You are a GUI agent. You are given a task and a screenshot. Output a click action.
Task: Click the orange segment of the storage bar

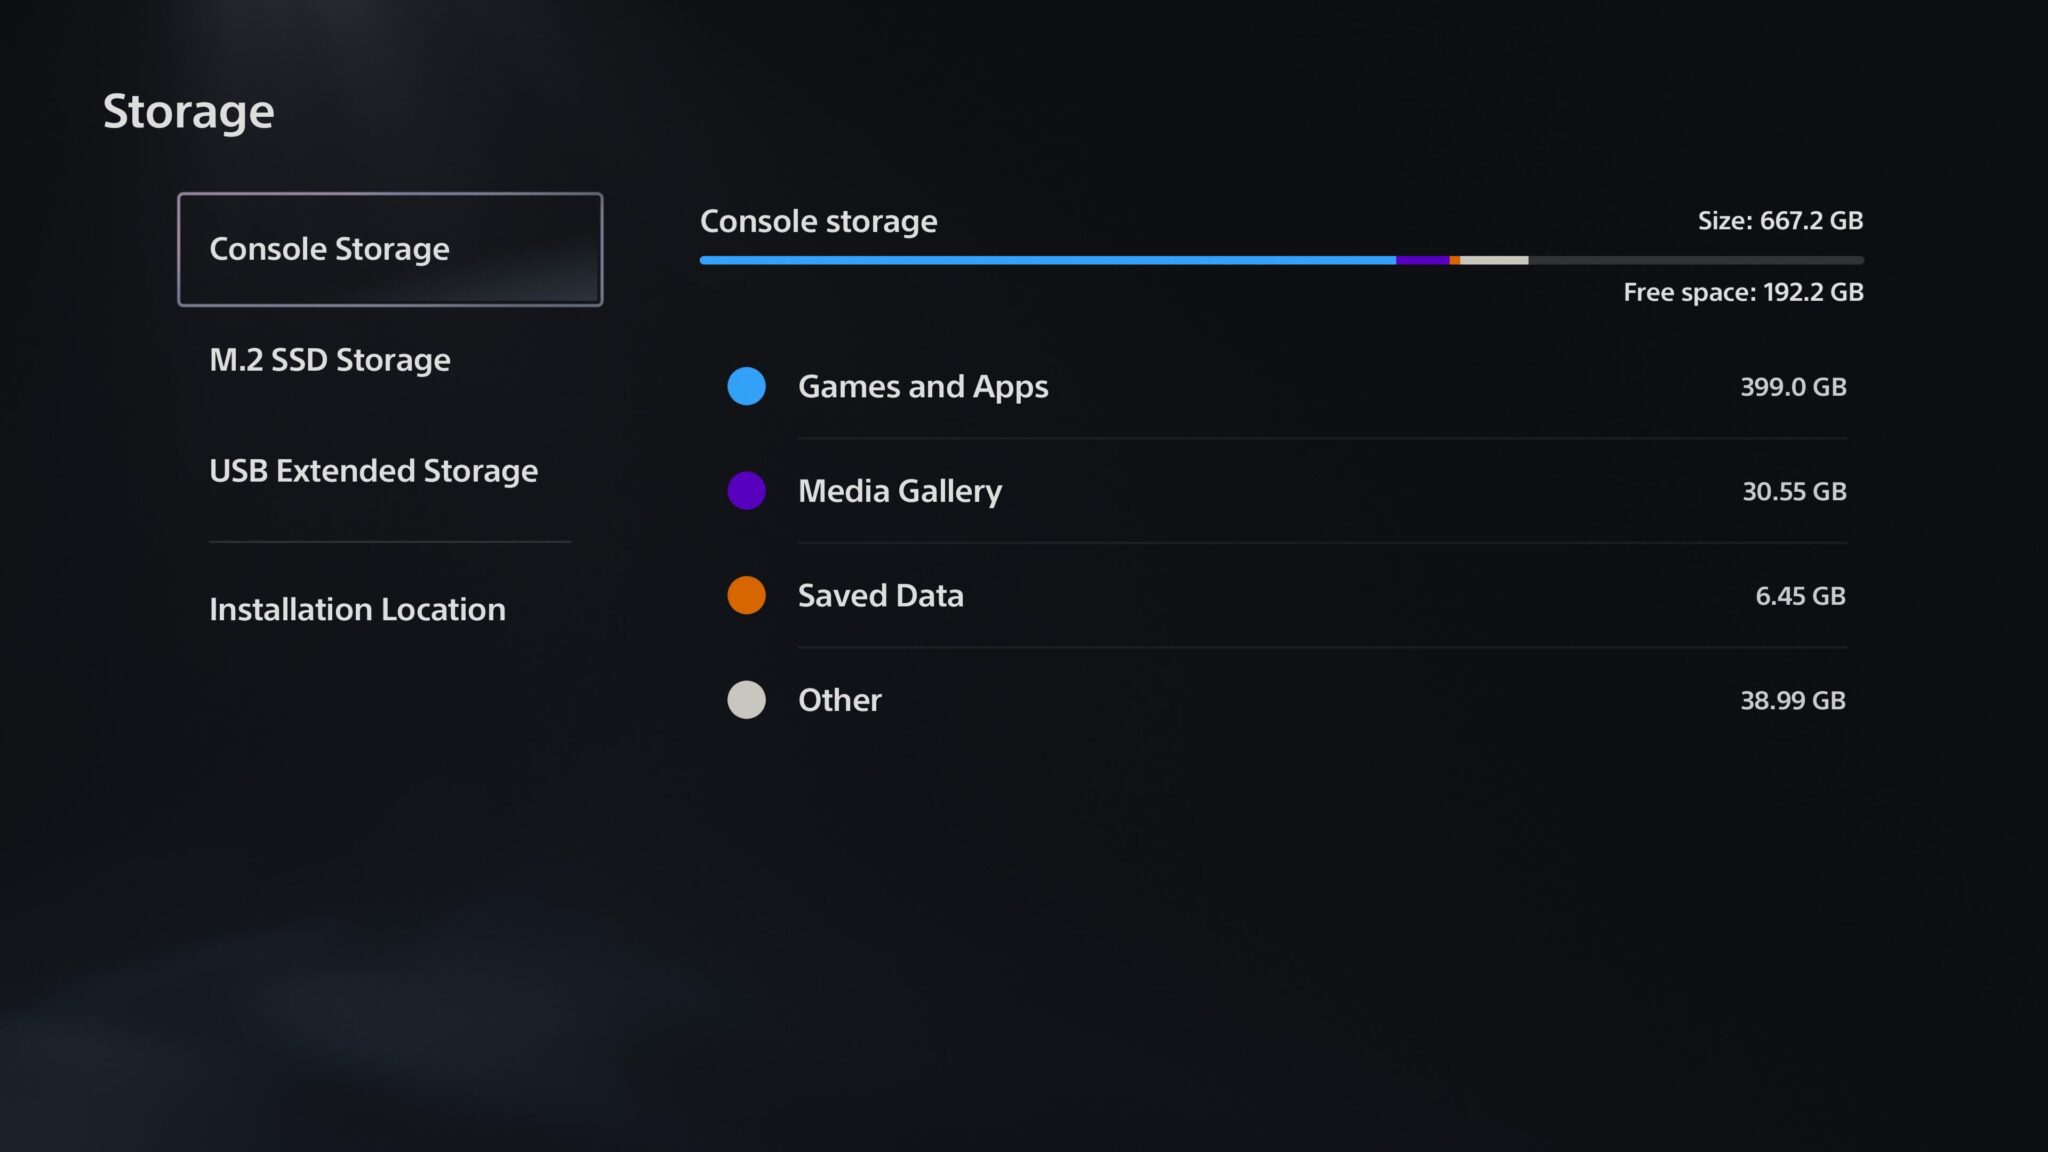(1455, 260)
